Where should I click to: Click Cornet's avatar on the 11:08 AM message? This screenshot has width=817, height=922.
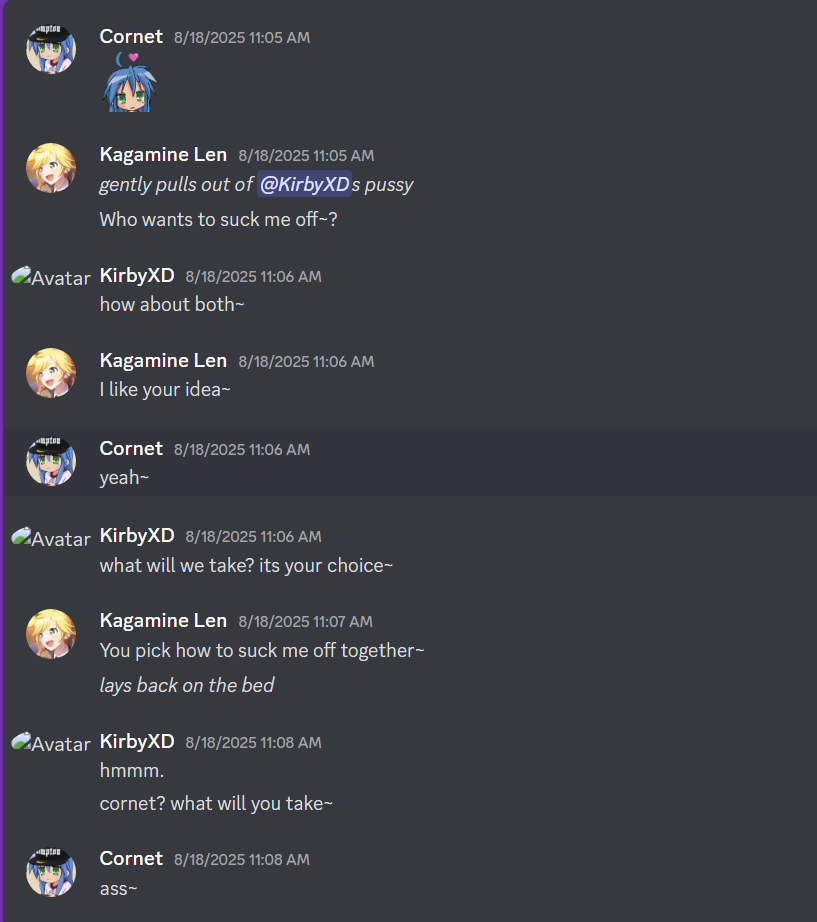[x=51, y=872]
